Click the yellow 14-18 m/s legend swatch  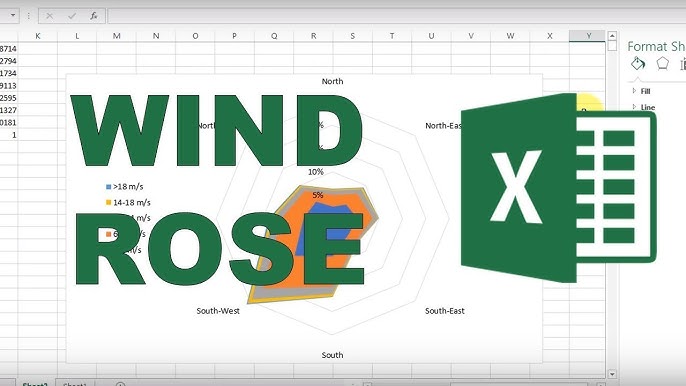tap(108, 203)
